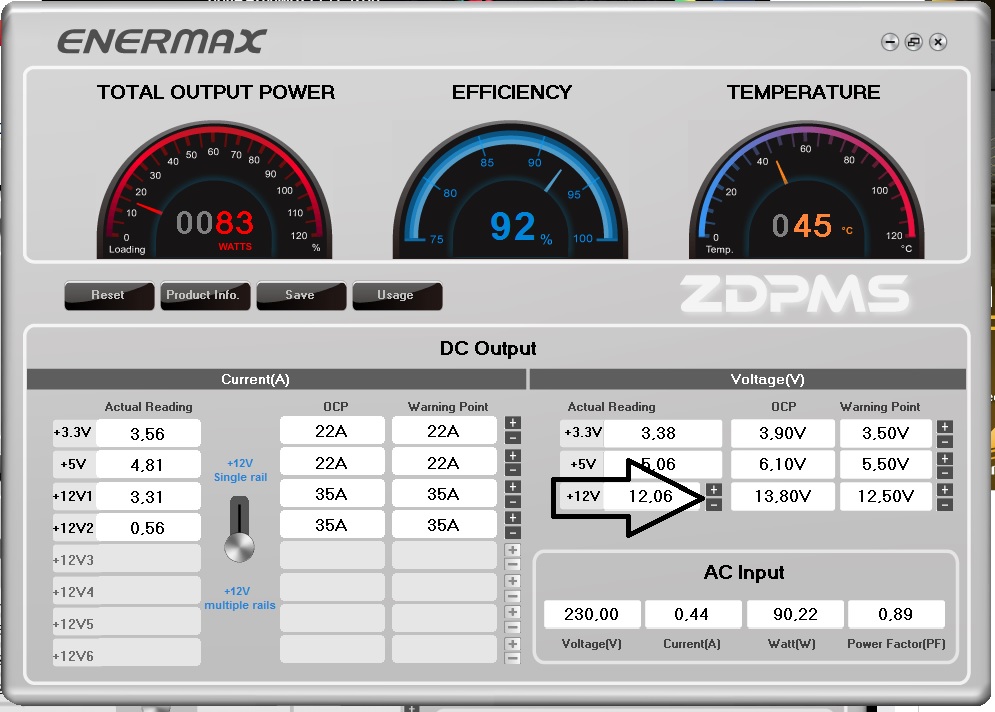
Task: Click the Voltage(V) section header
Action: [748, 379]
